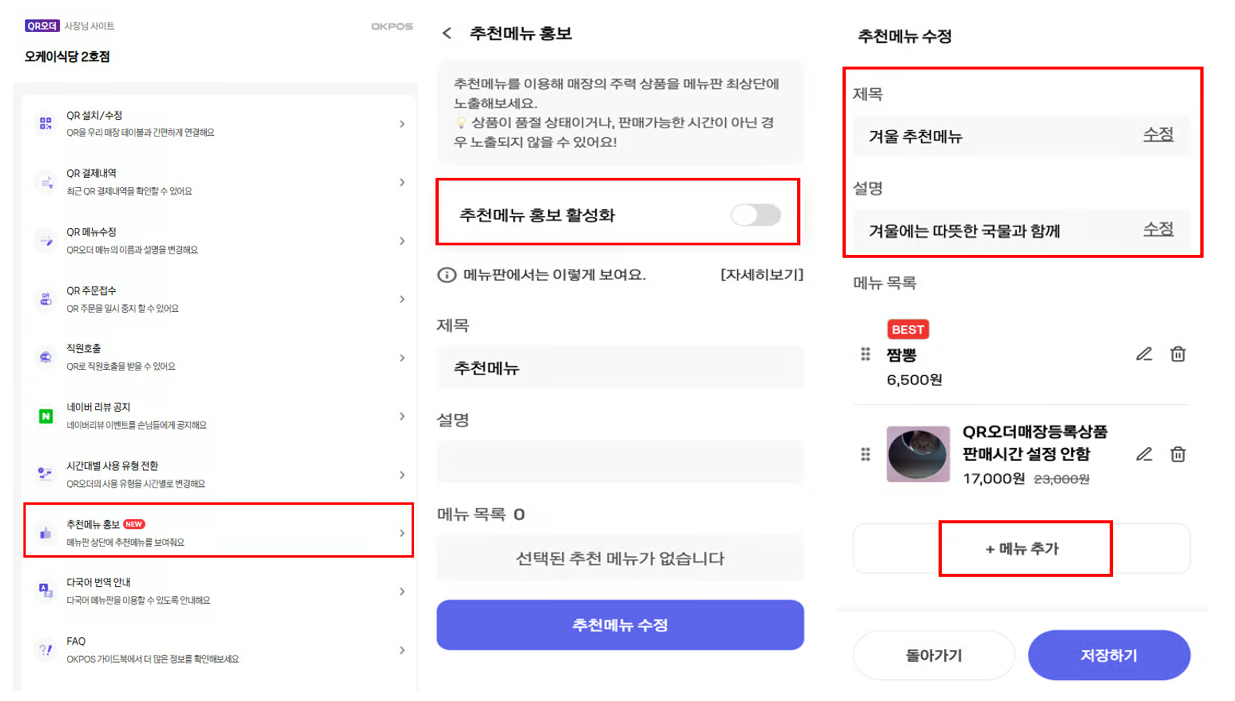Click the info icon next to 메뉴판에서는 이렇게 보여요

447,275
